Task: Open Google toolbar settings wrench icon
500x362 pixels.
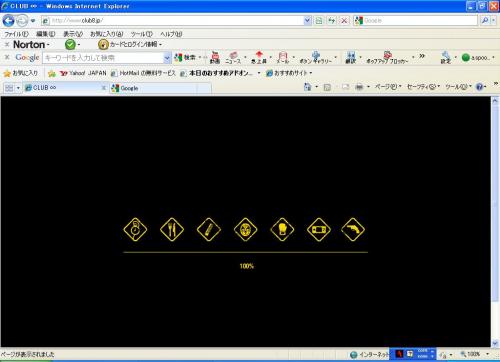Action: tap(446, 57)
